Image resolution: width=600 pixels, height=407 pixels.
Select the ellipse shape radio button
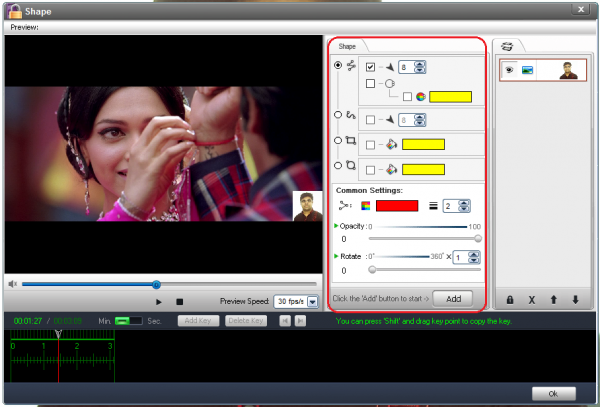tap(338, 165)
